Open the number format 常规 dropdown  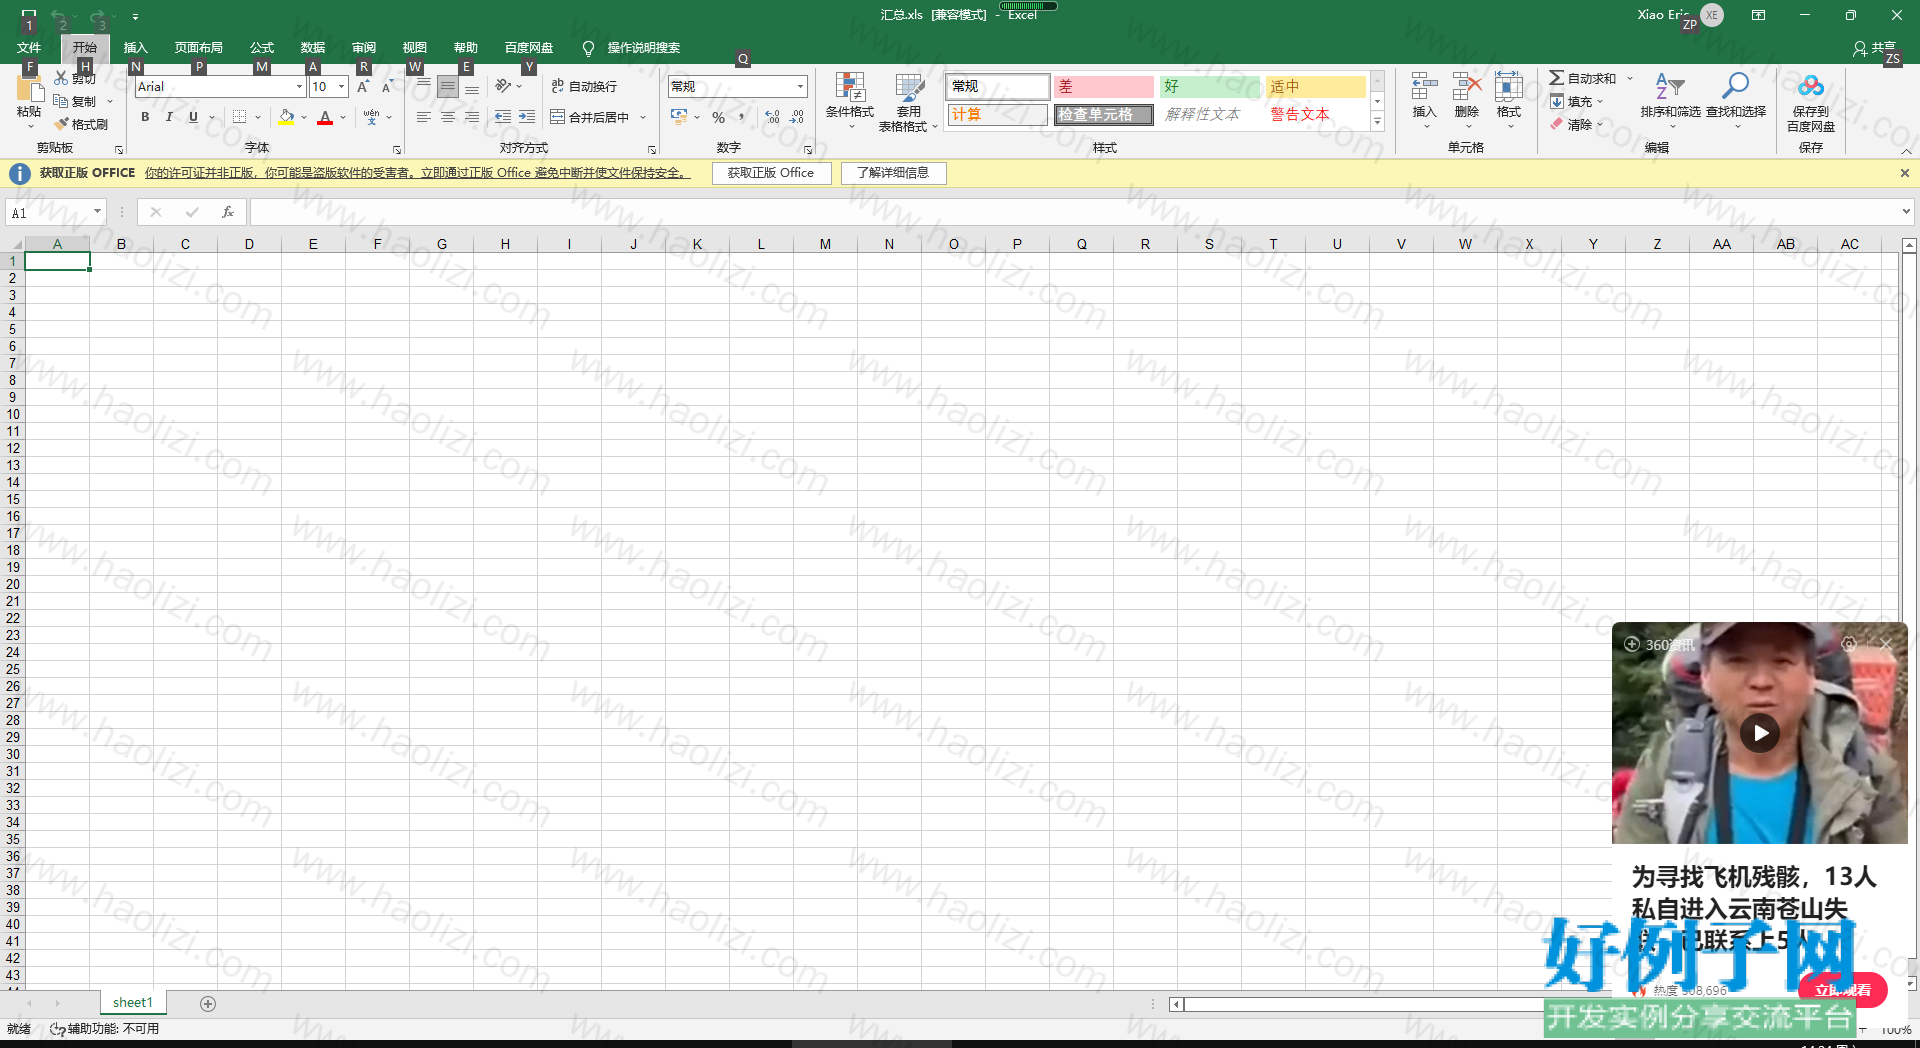tap(800, 87)
